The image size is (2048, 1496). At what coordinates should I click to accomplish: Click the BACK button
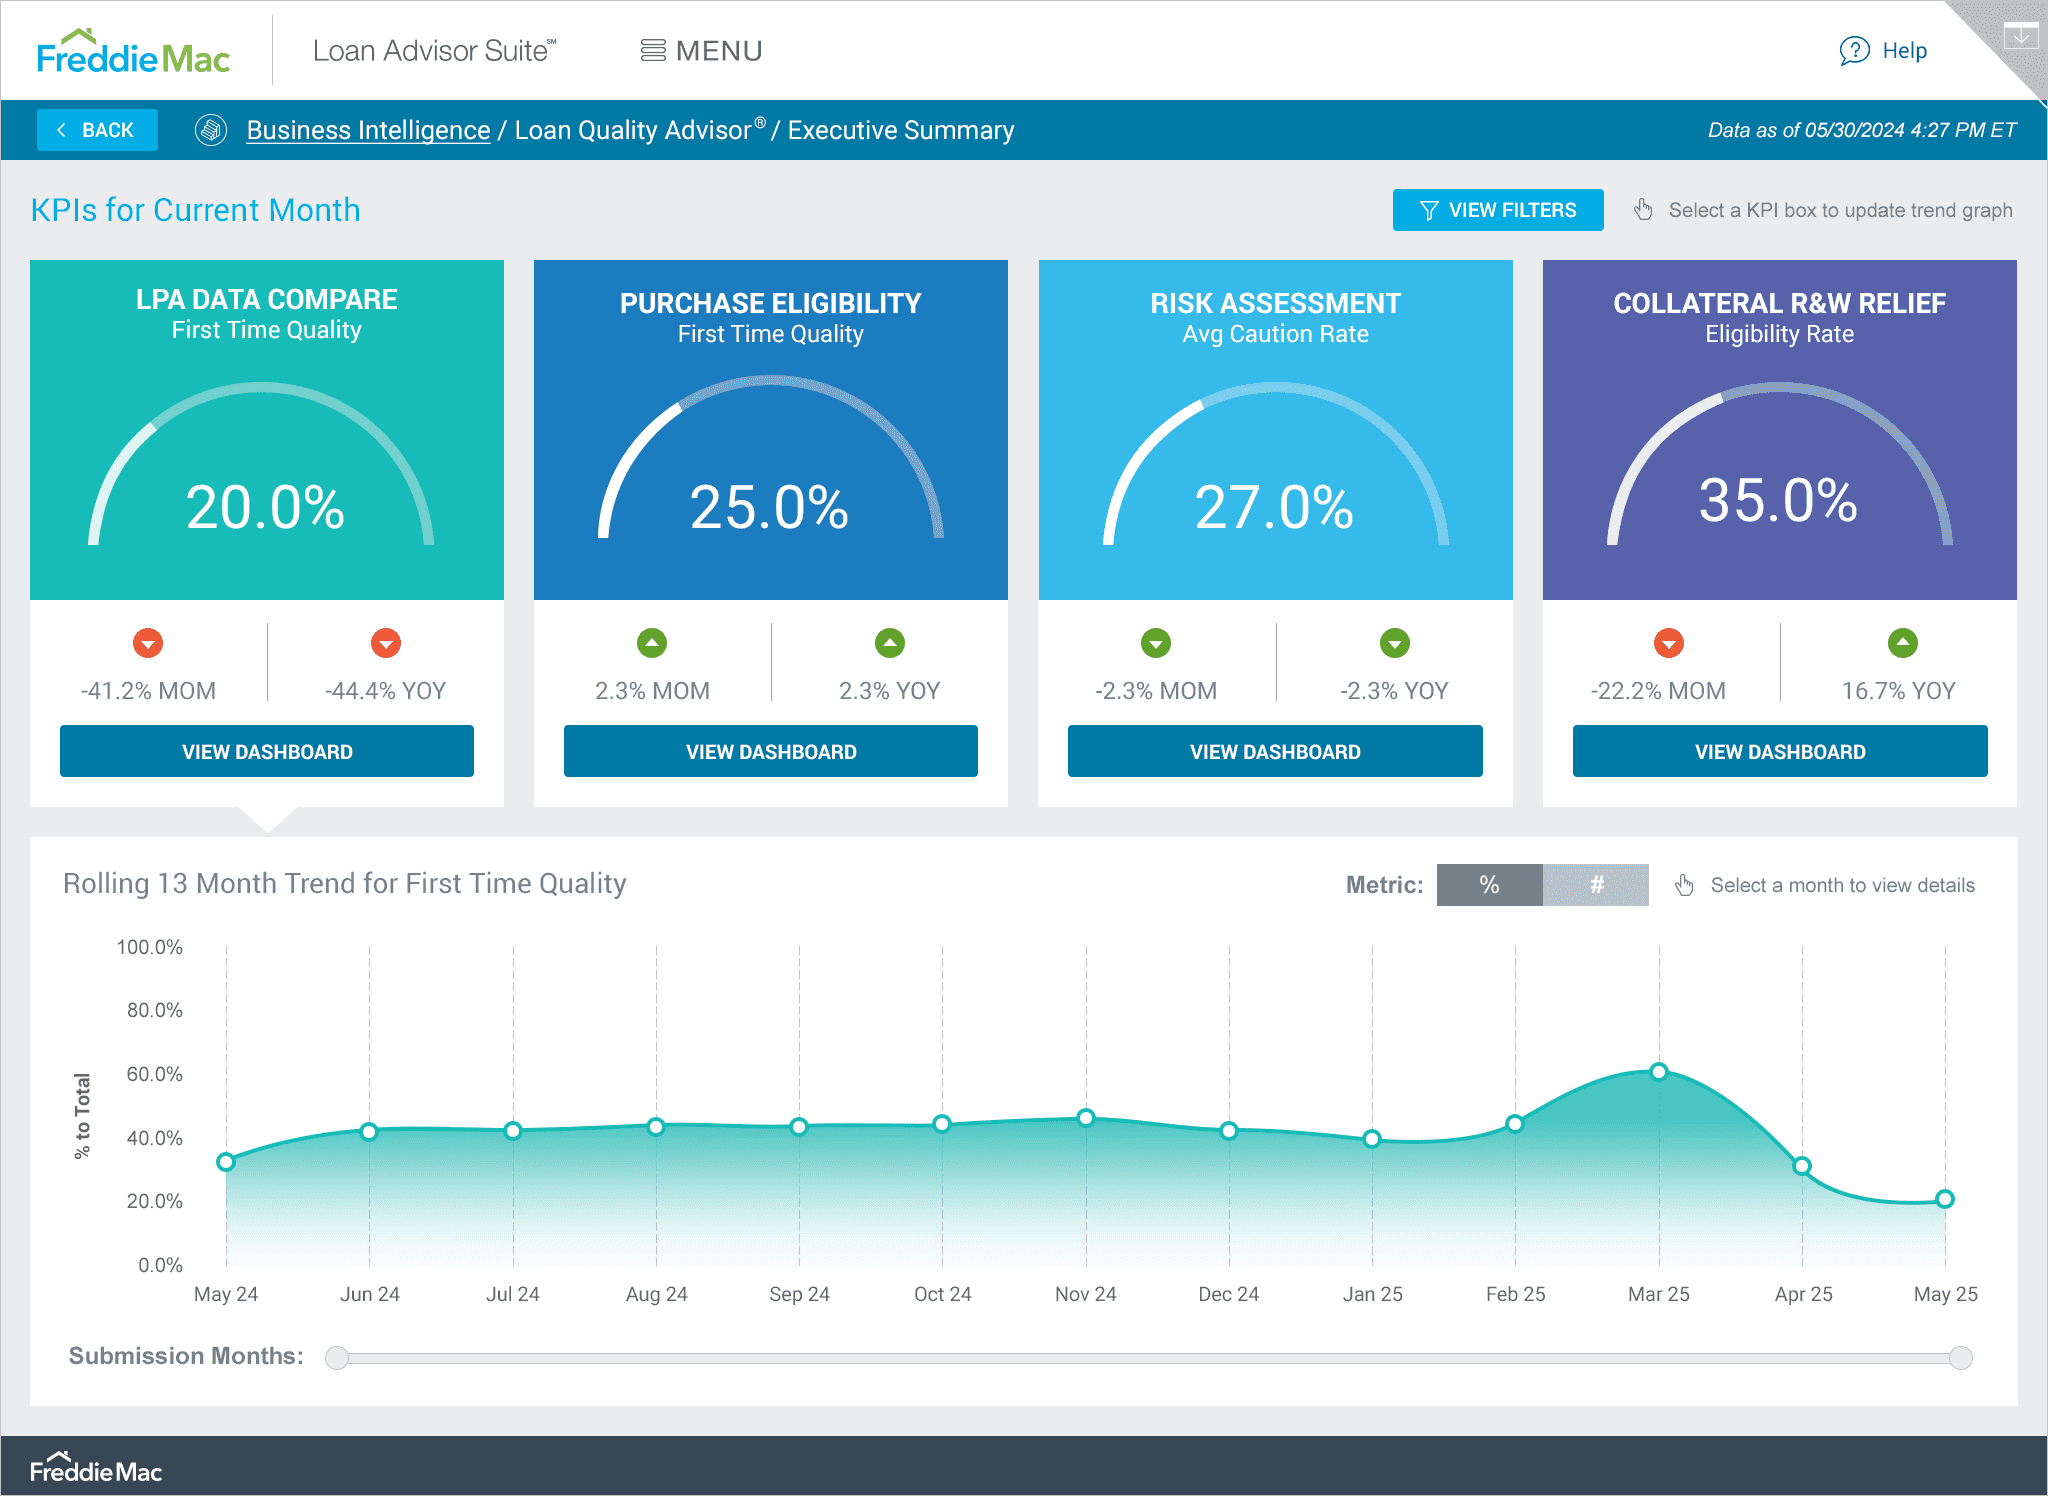click(97, 130)
